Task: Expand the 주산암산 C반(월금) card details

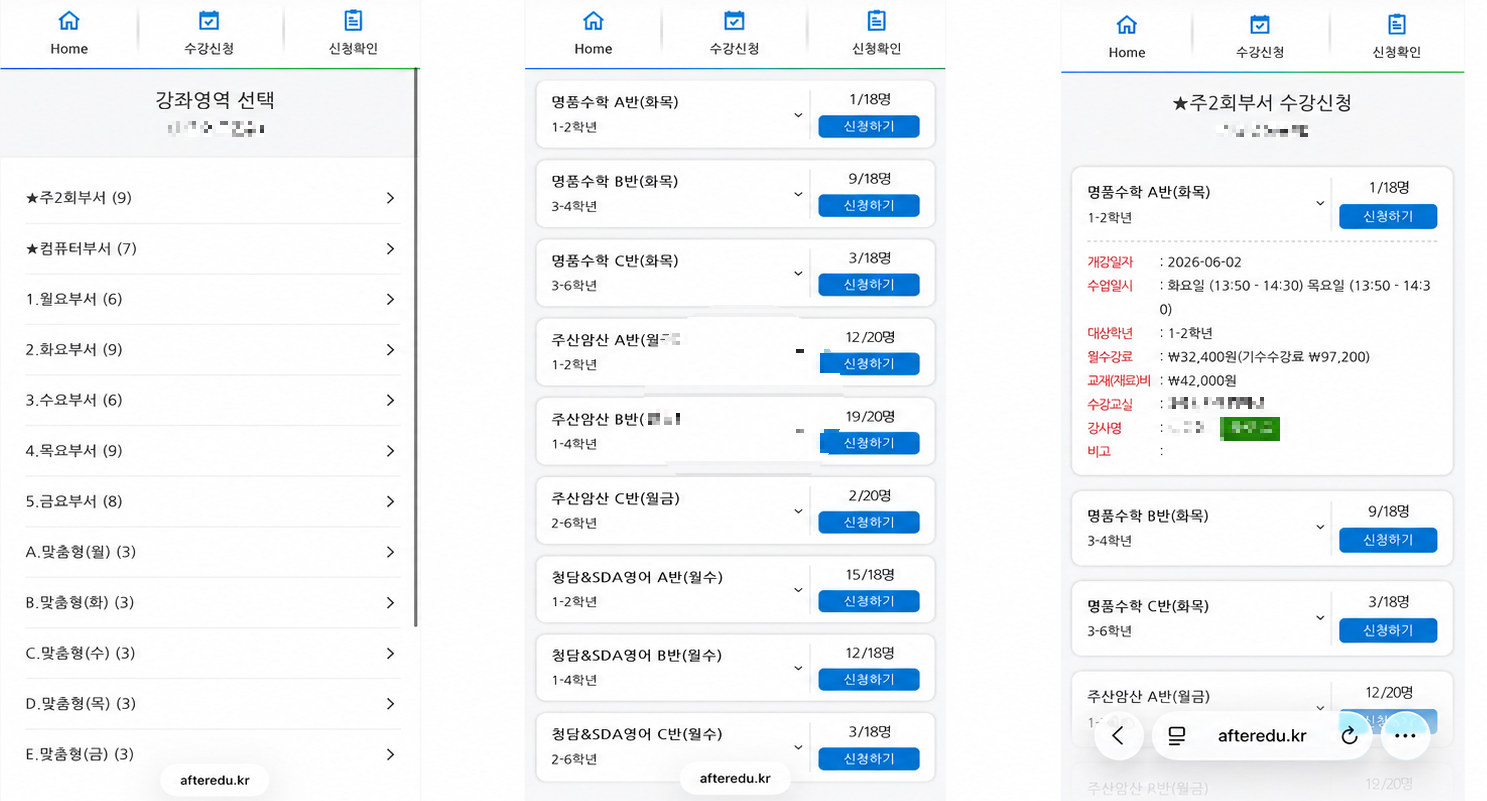Action: point(798,511)
